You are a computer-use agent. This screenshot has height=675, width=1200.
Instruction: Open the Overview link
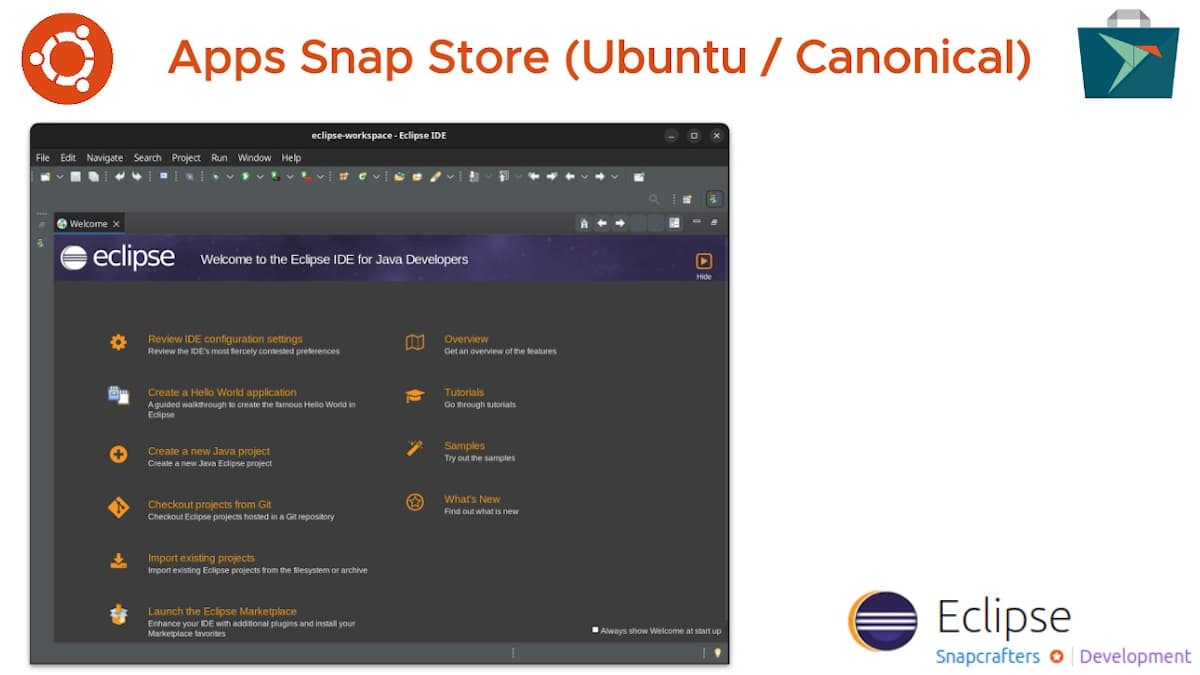[x=466, y=339]
